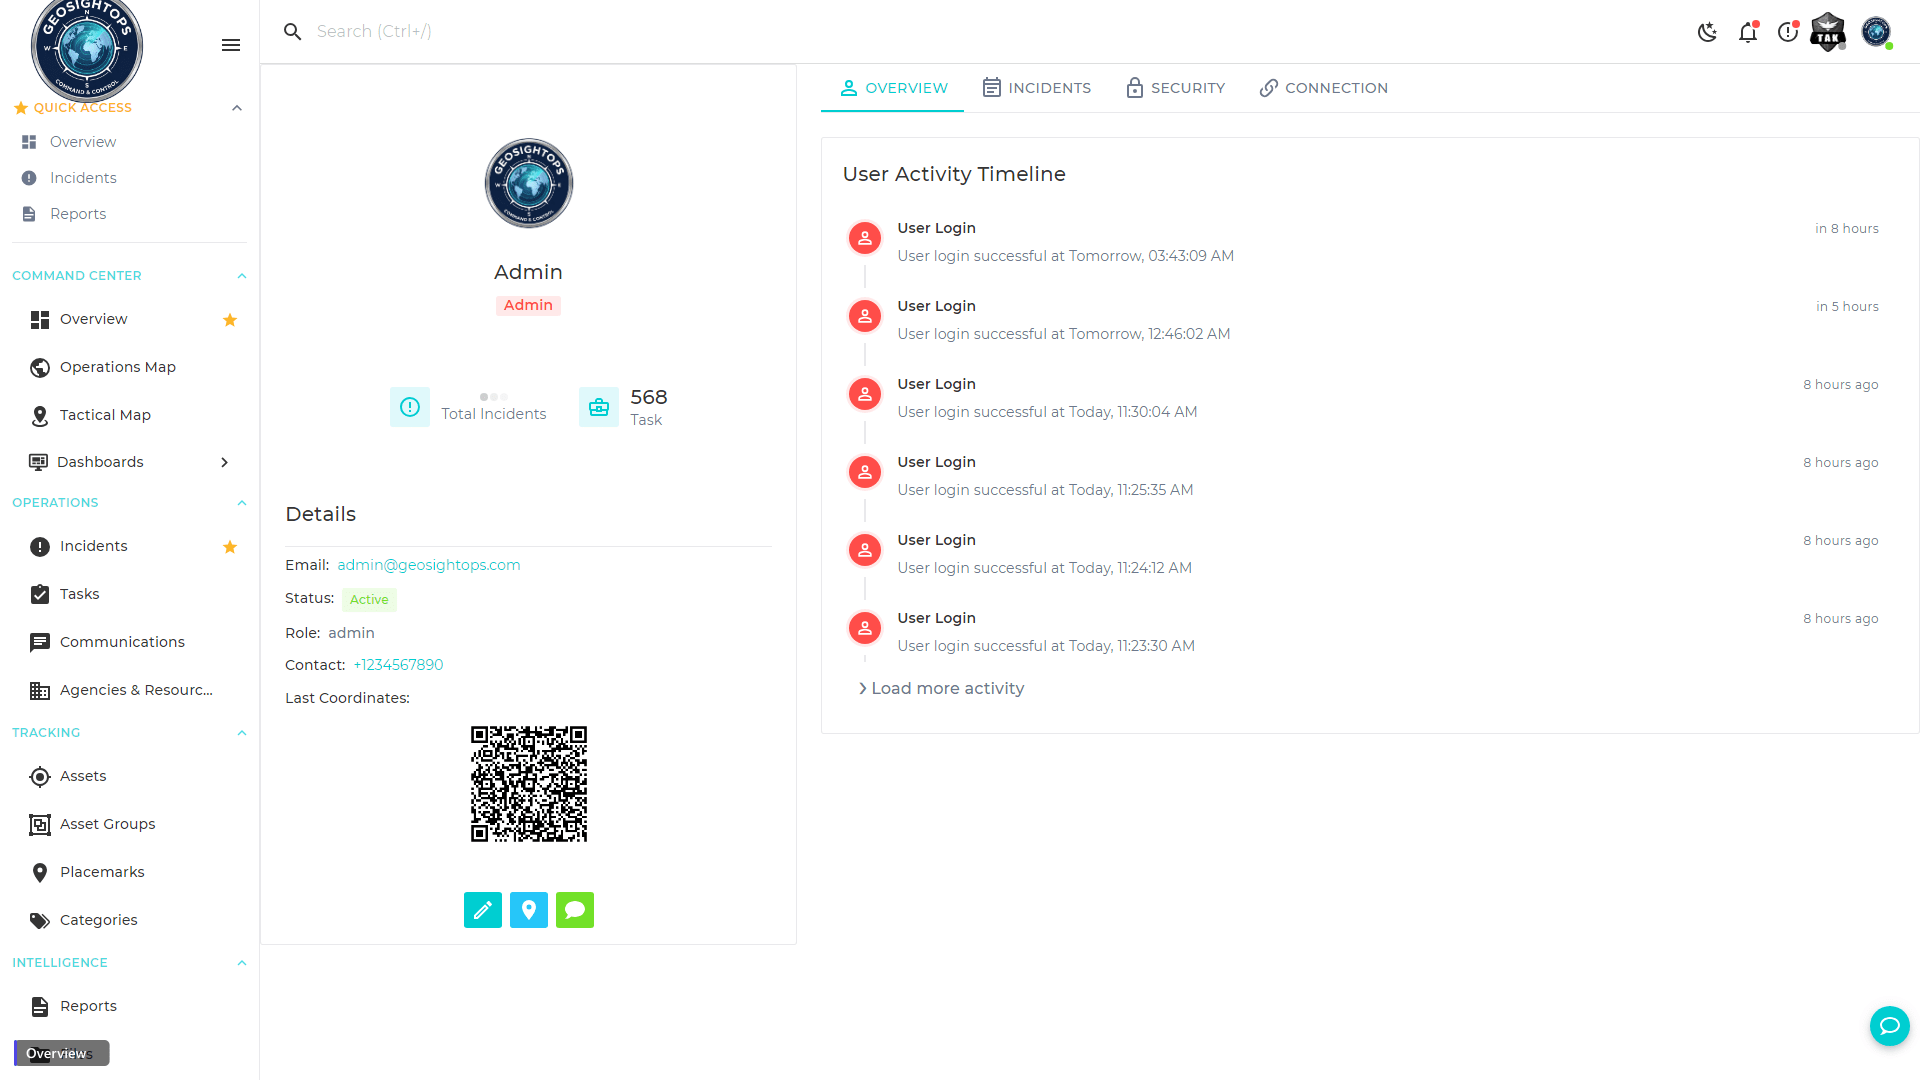Collapse the TRACKING section
This screenshot has width=1920, height=1080.
click(x=241, y=732)
